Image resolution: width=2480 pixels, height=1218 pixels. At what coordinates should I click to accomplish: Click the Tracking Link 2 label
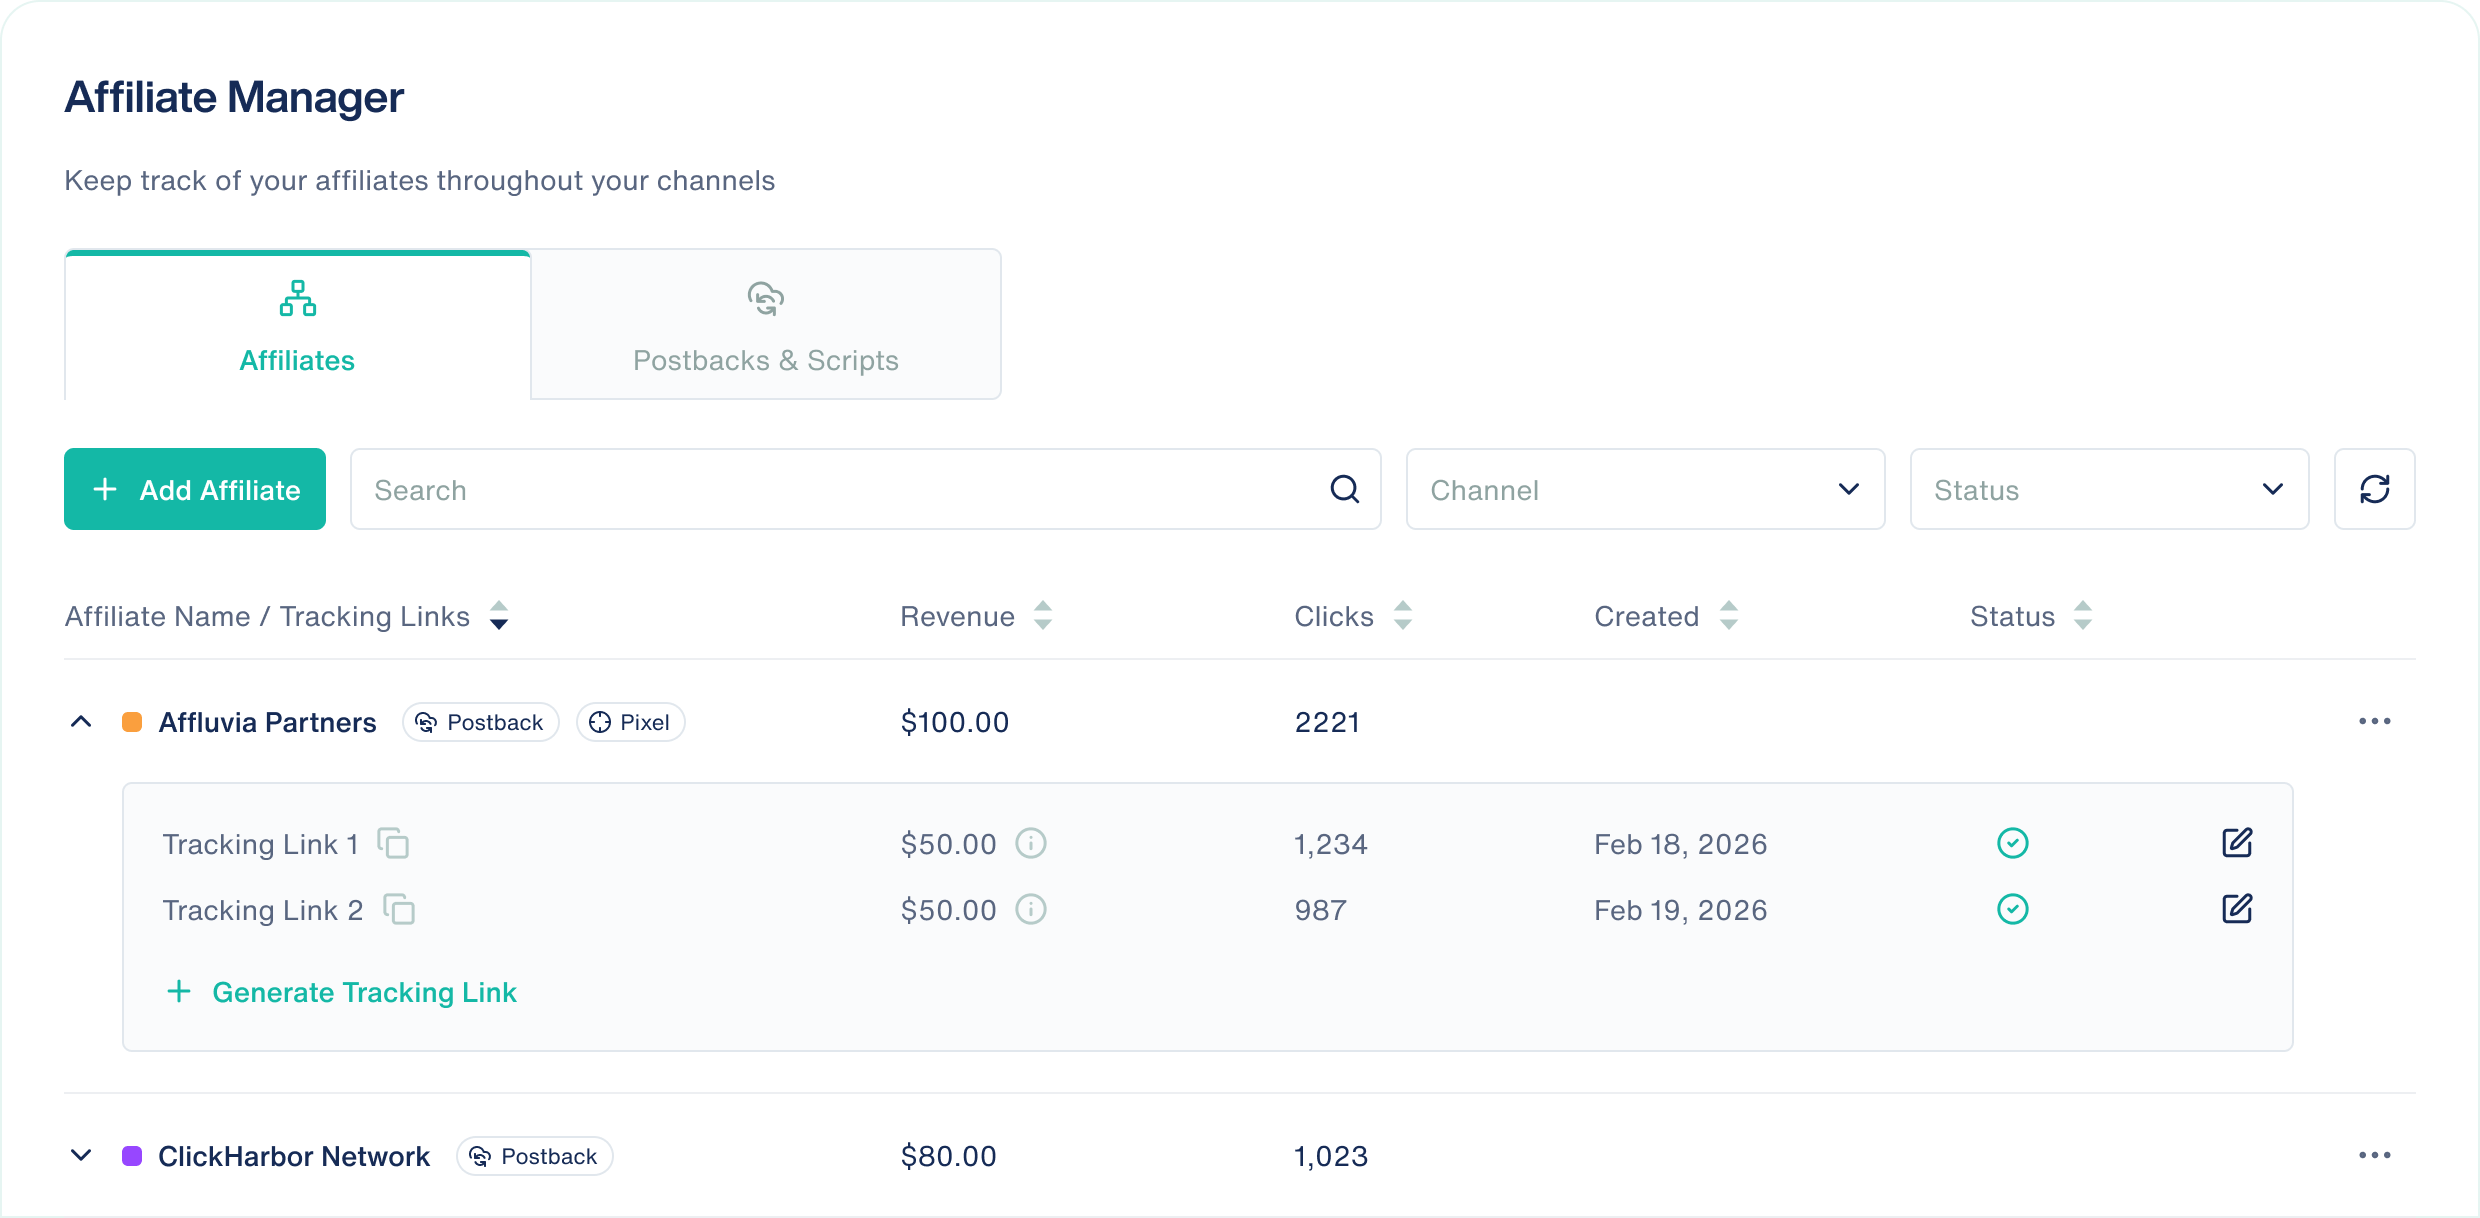tap(263, 910)
